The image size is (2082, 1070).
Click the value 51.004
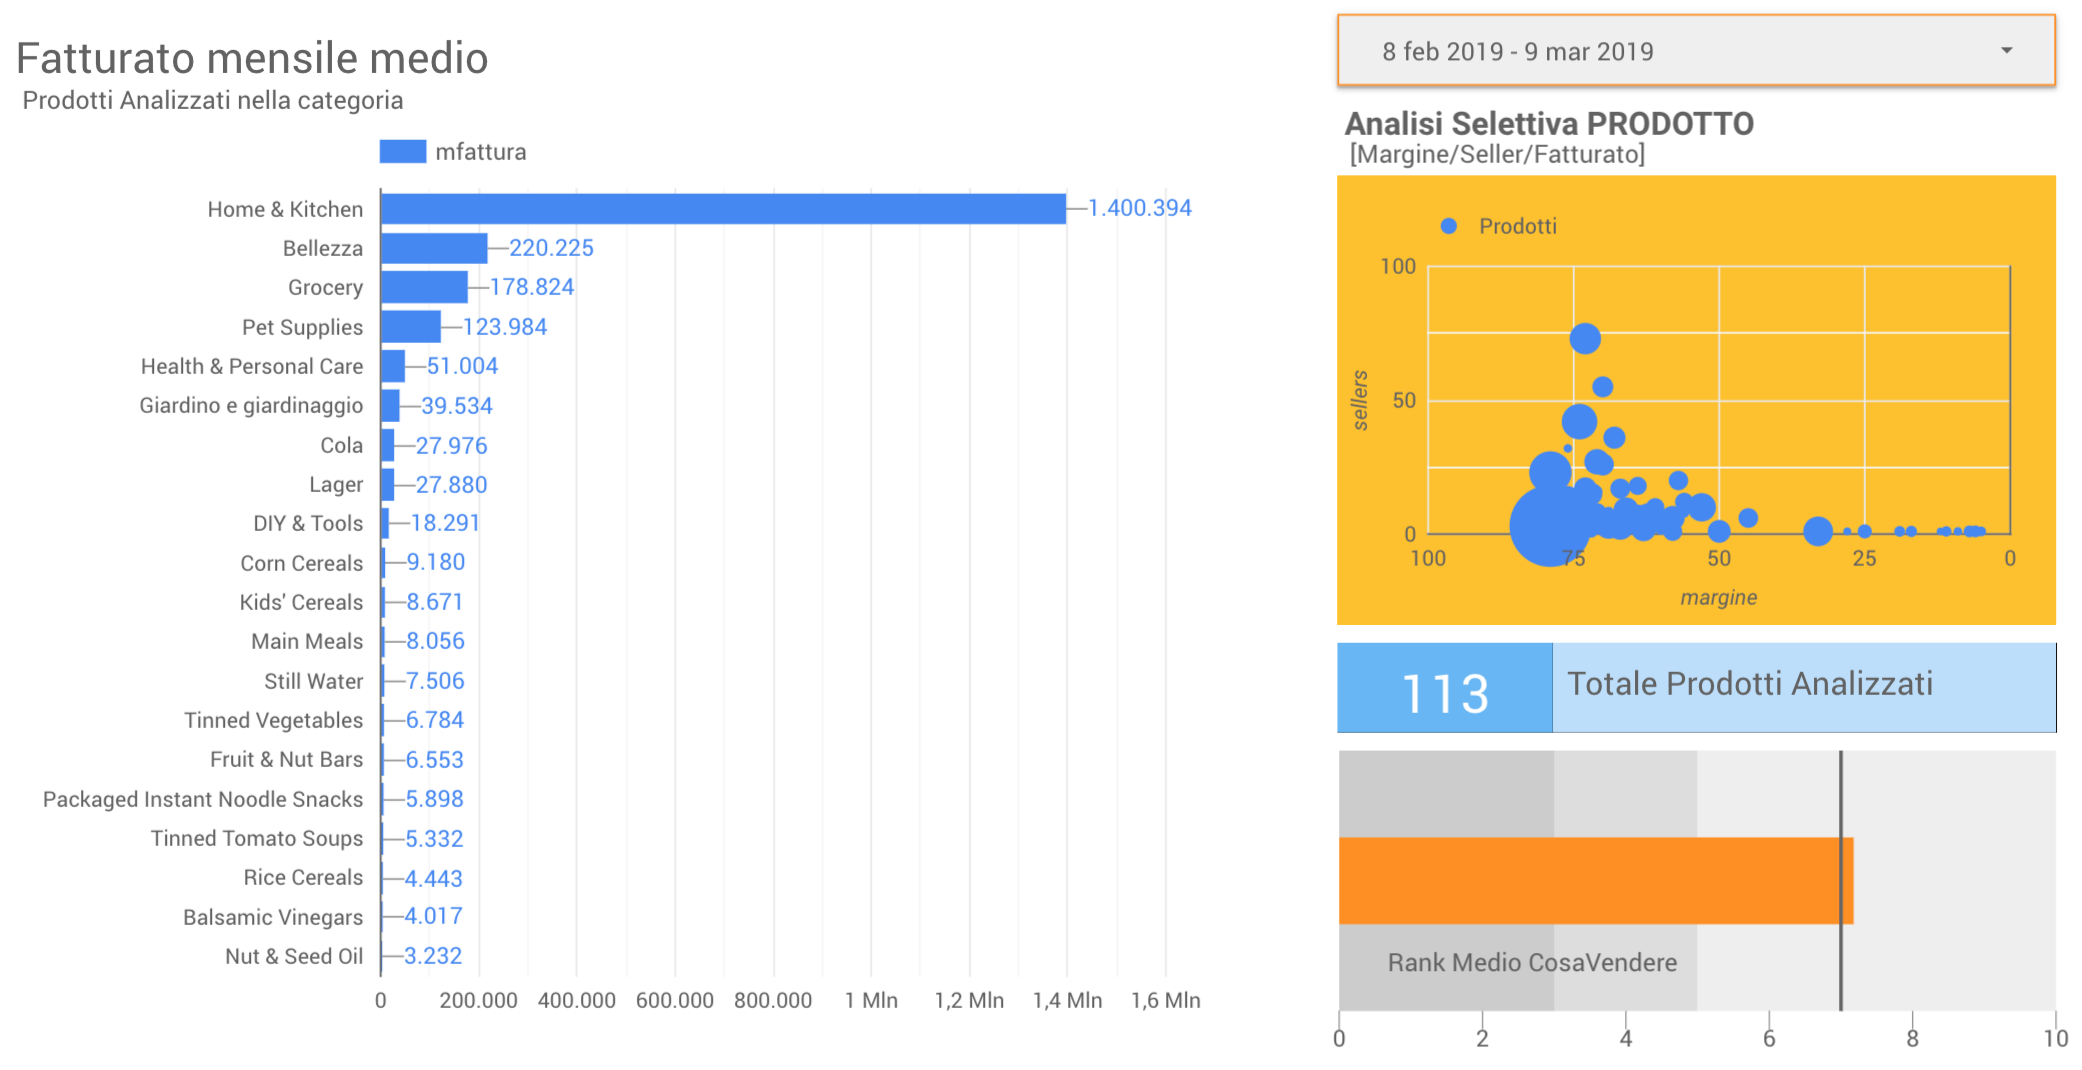(462, 366)
